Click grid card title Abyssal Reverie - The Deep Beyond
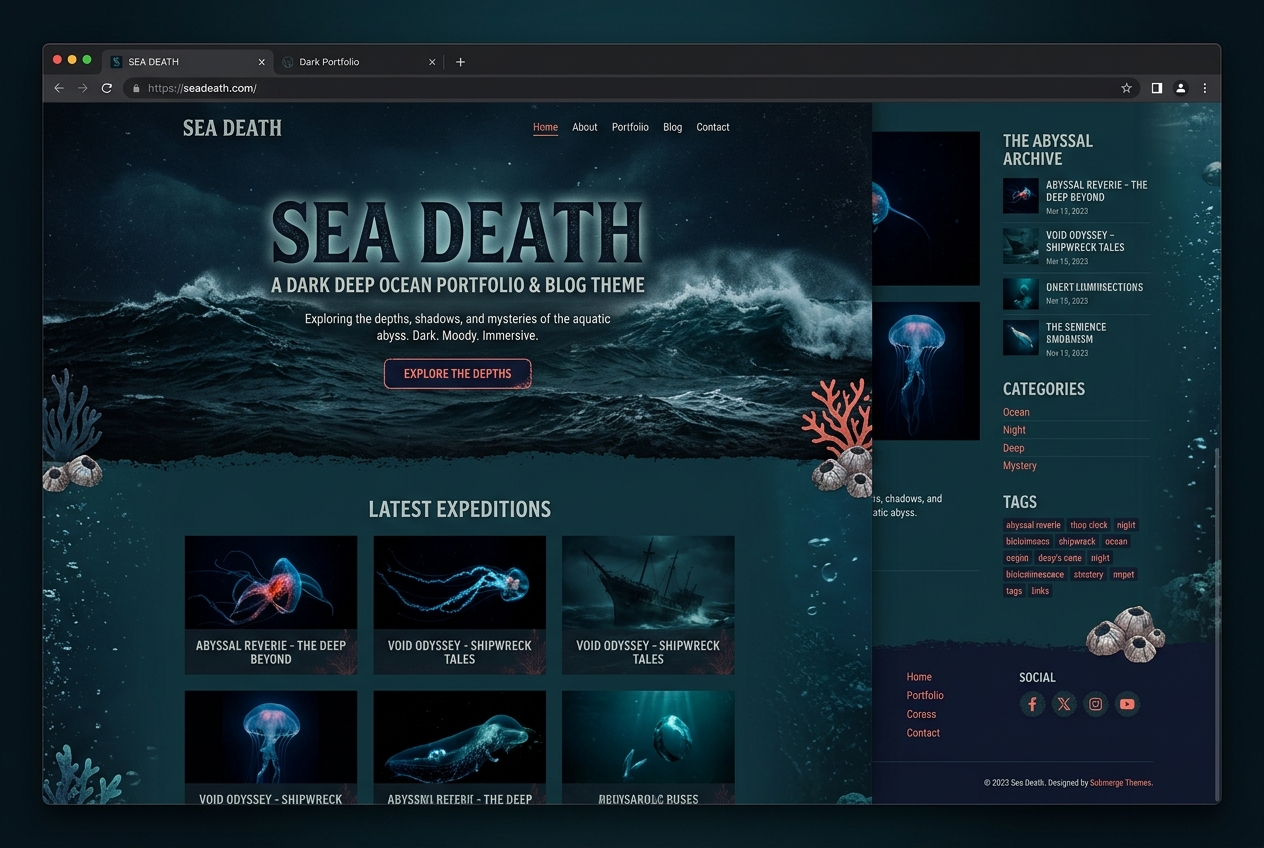Viewport: 1264px width, 848px height. pos(271,652)
